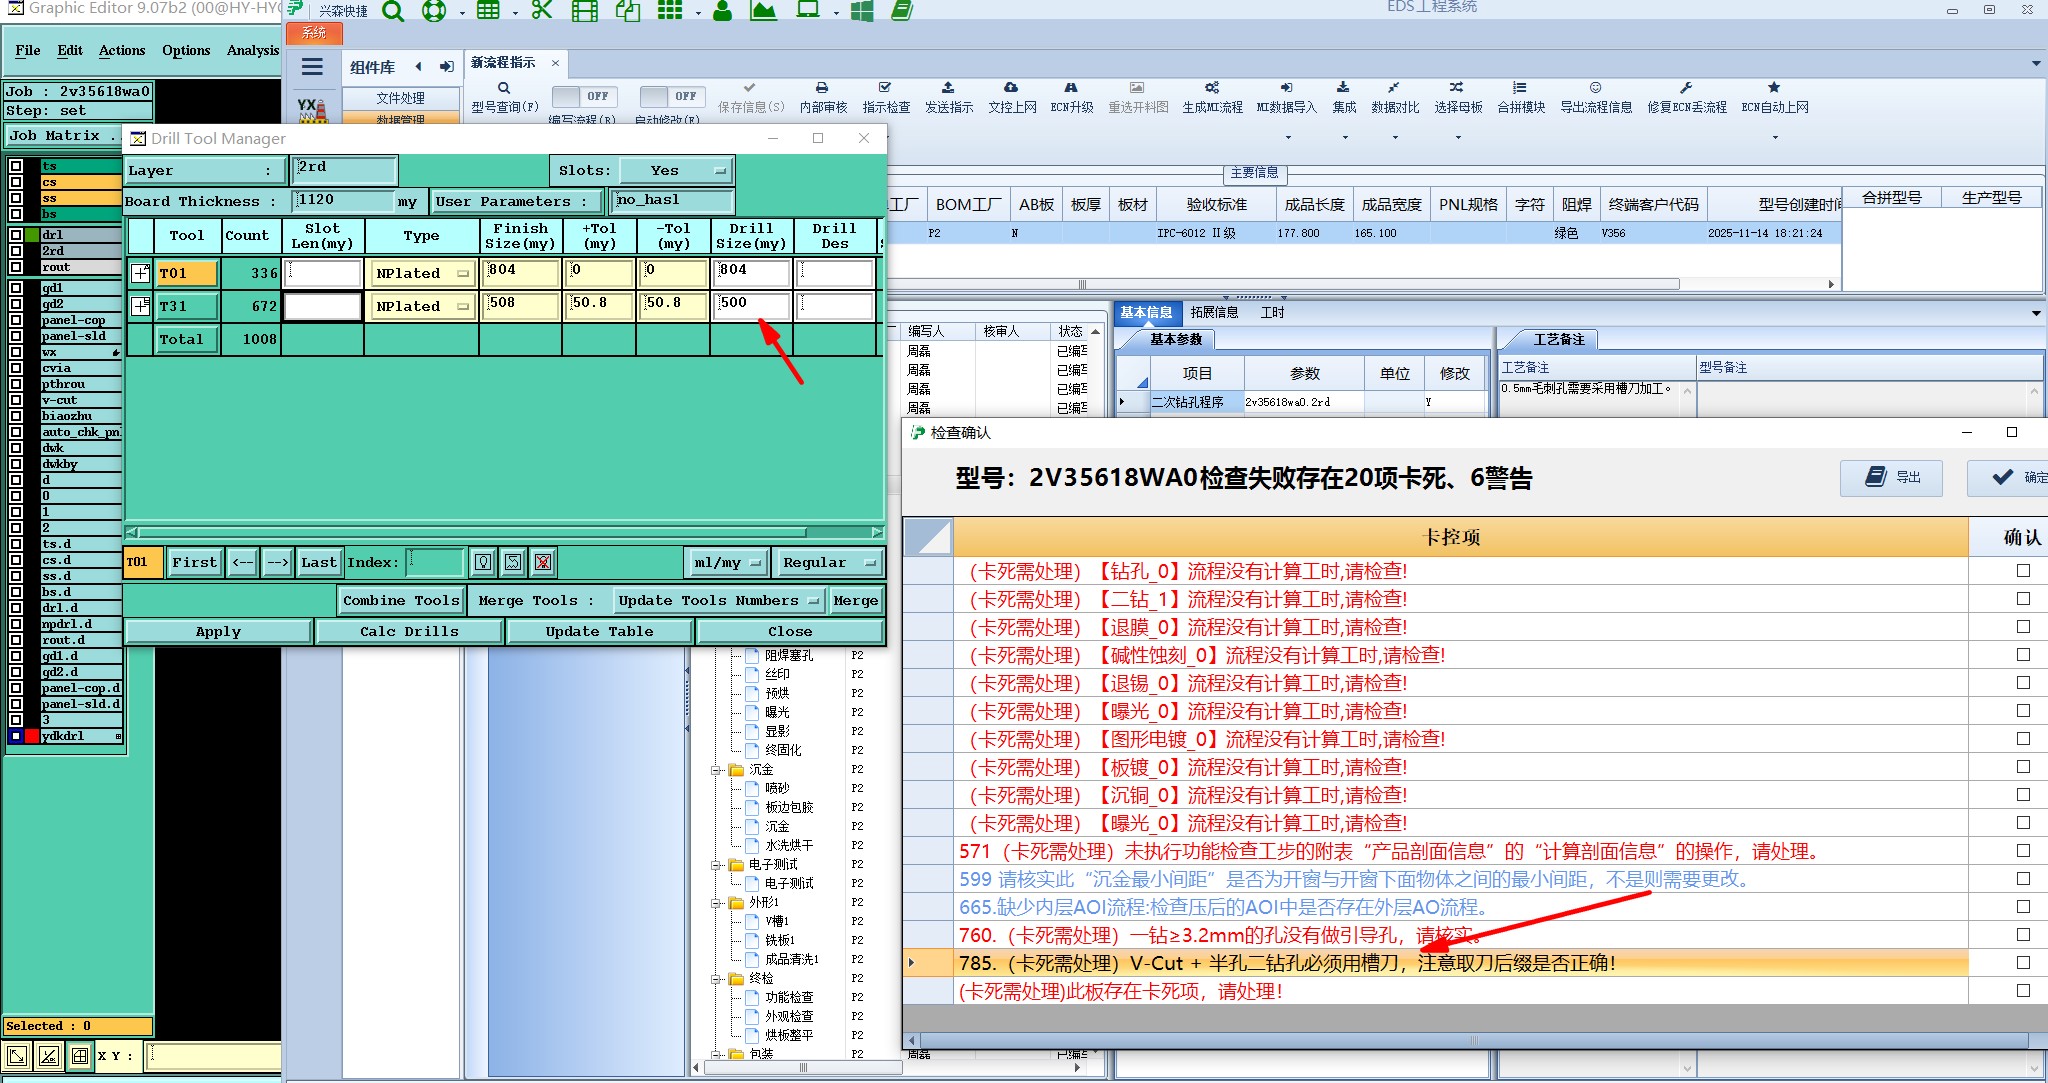Click the 内部审核 printer icon
Image resolution: width=2048 pixels, height=1083 pixels.
[822, 89]
